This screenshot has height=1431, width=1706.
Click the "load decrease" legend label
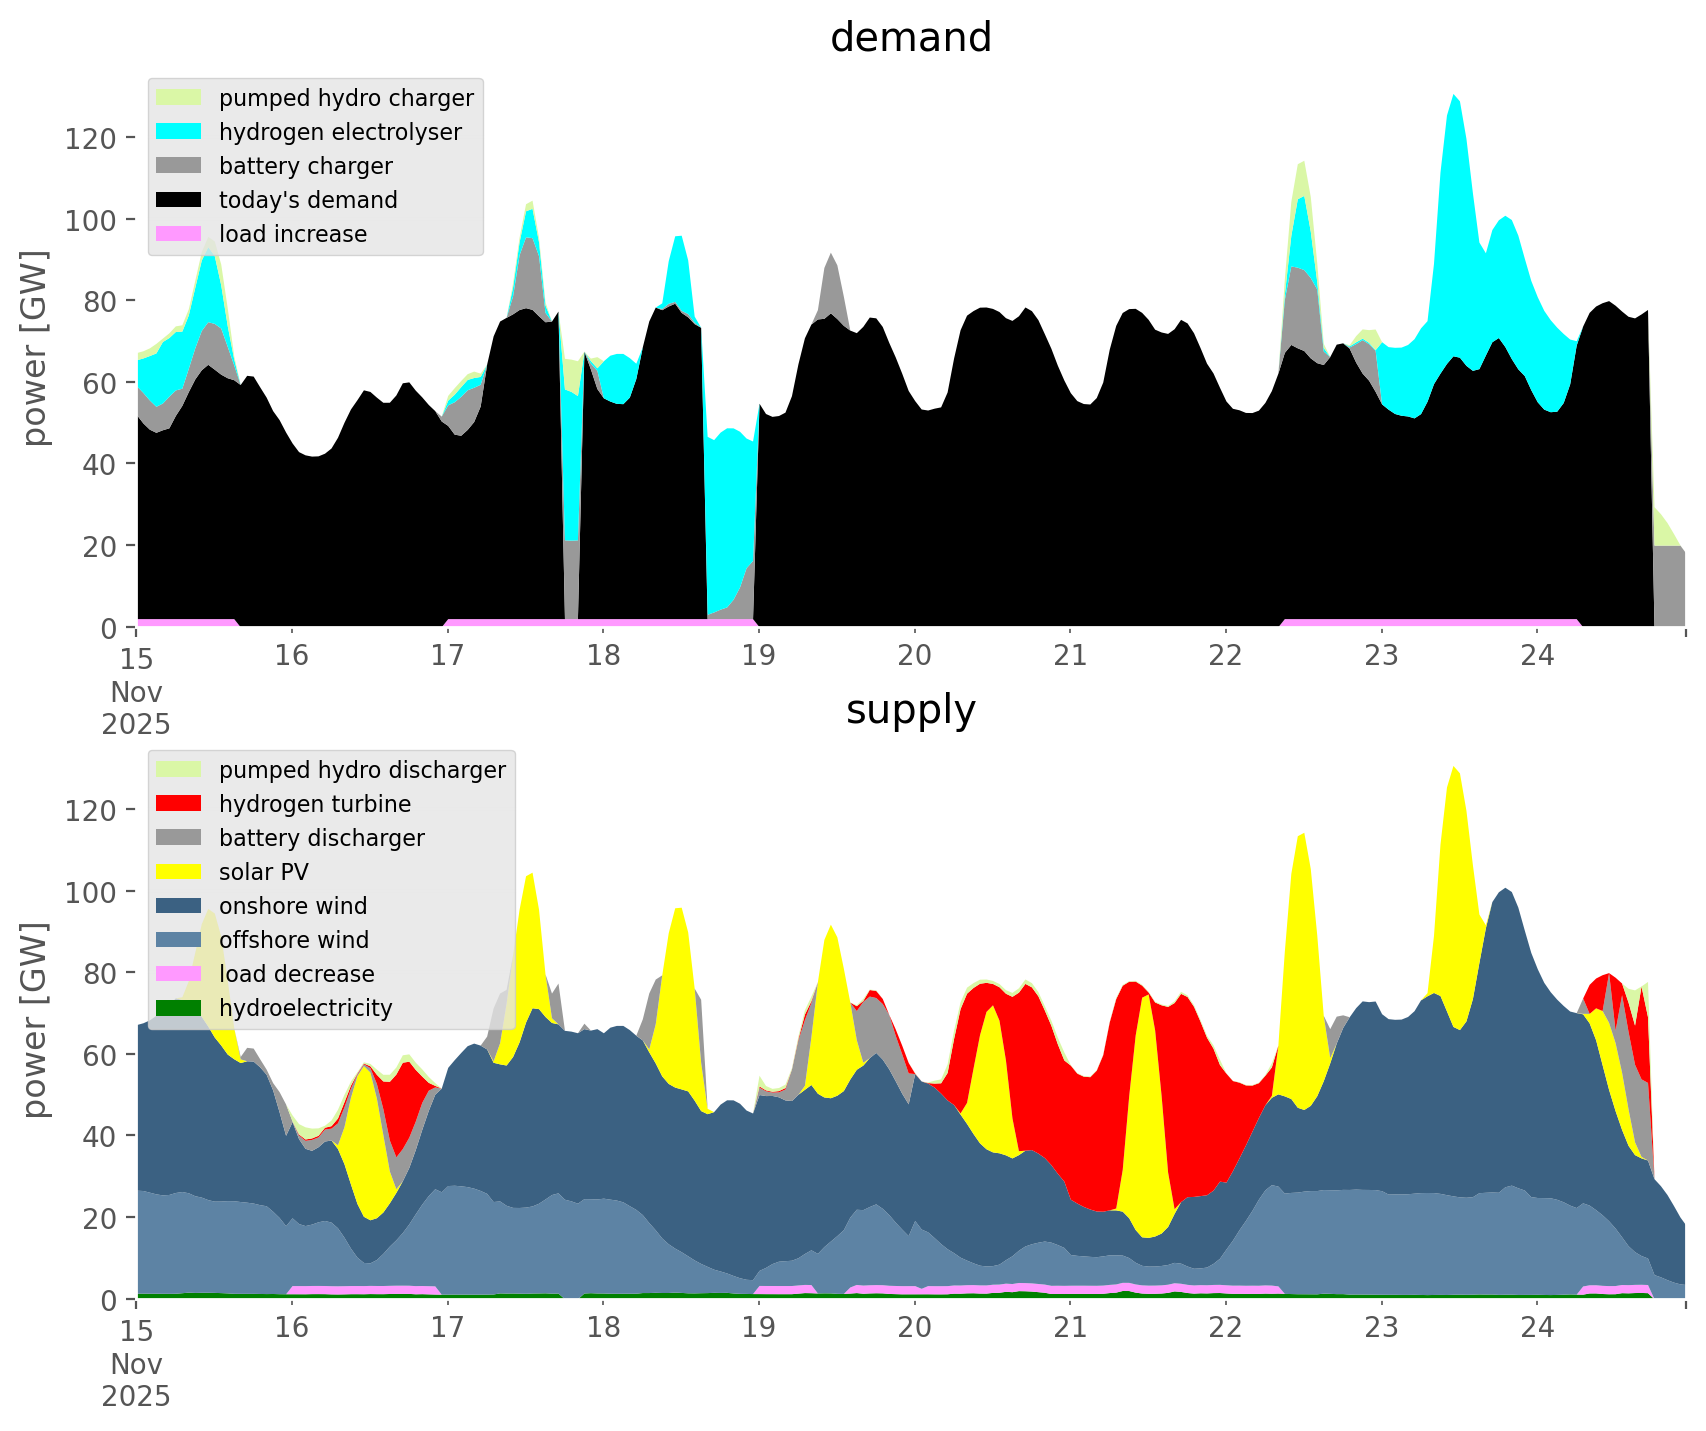click(x=296, y=974)
